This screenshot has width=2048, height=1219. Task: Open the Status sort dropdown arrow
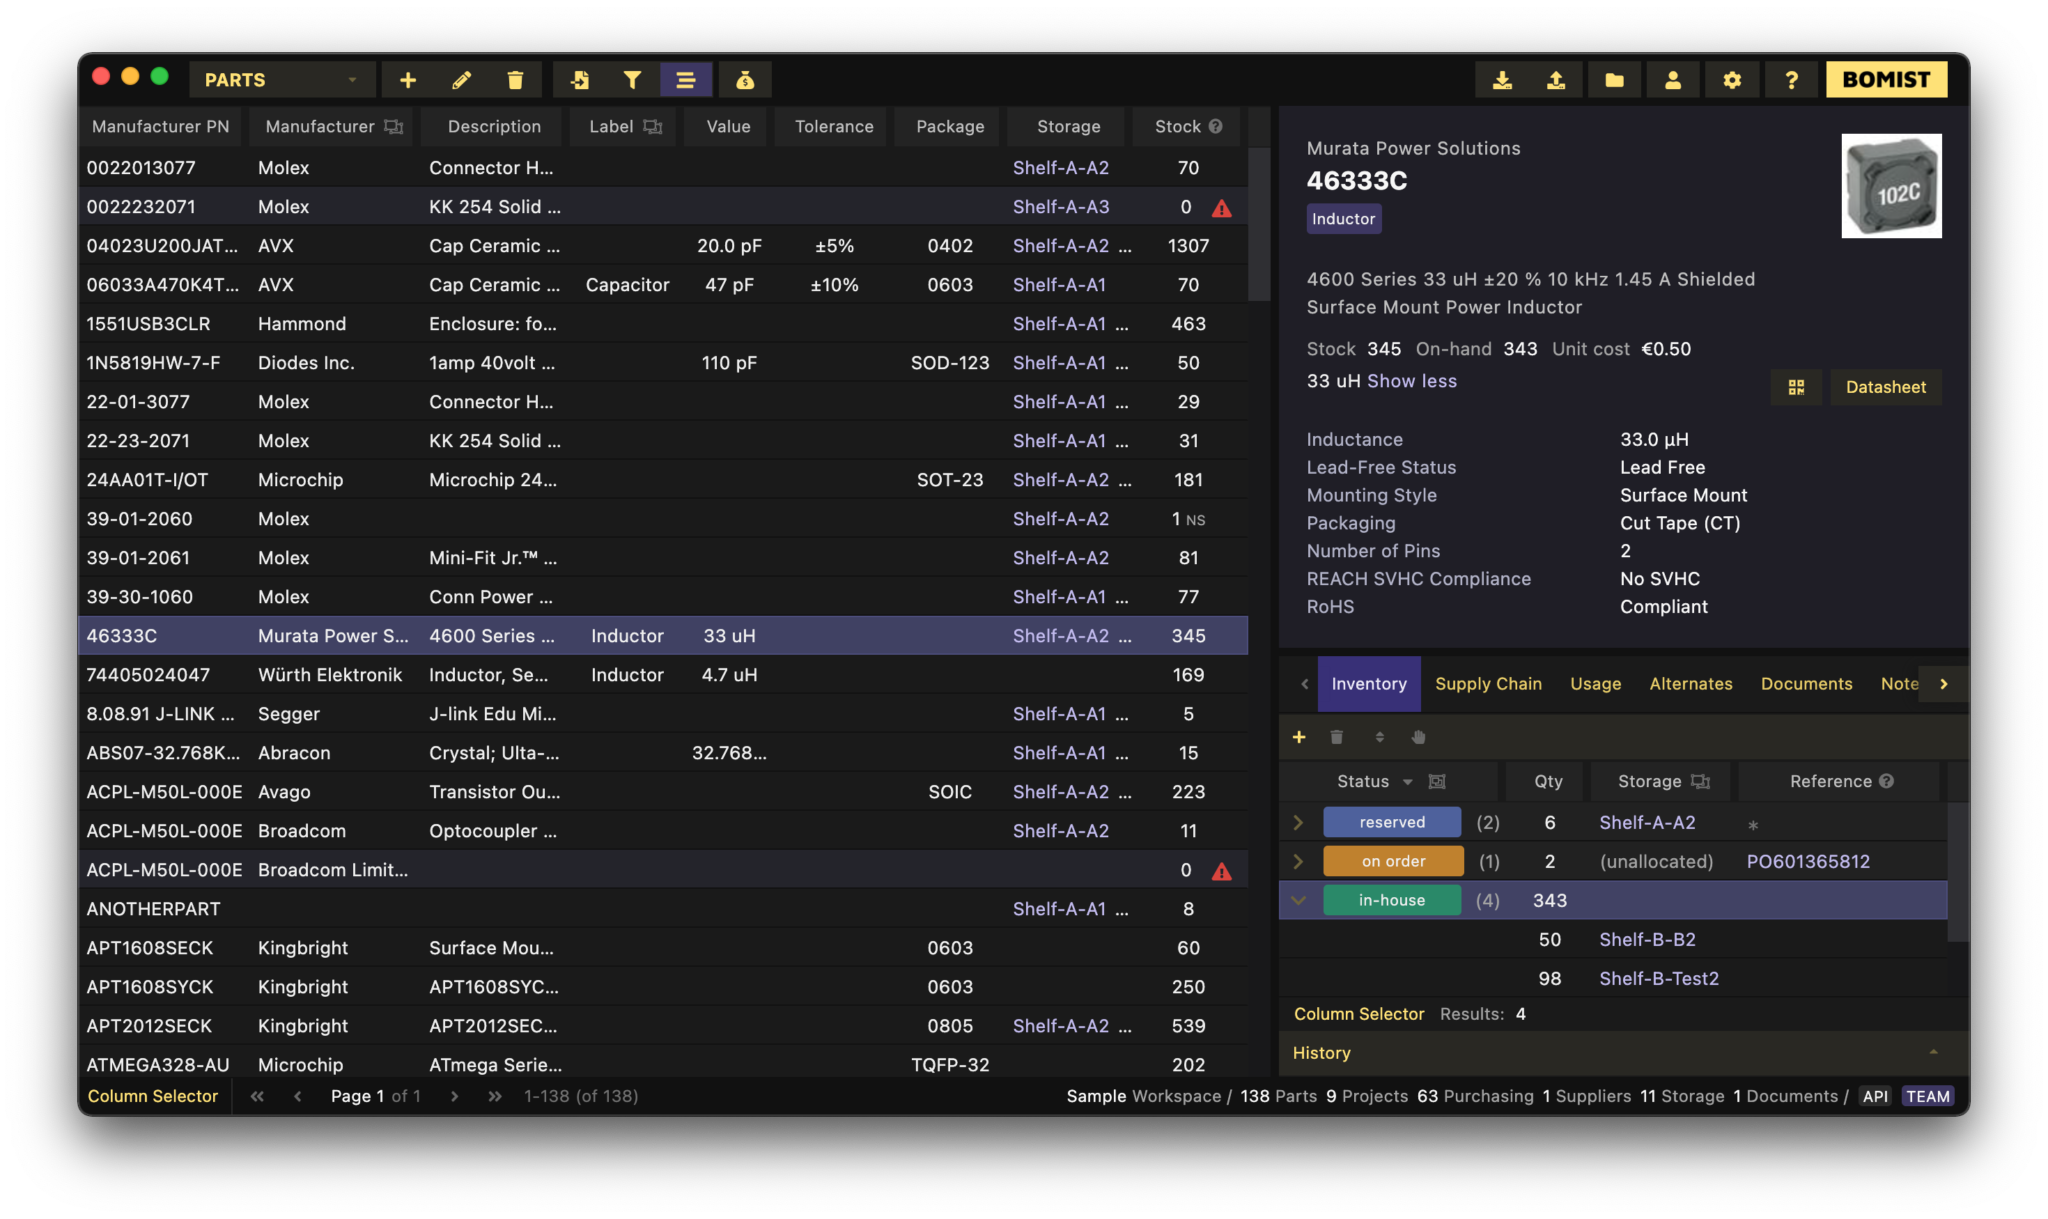(x=1410, y=781)
